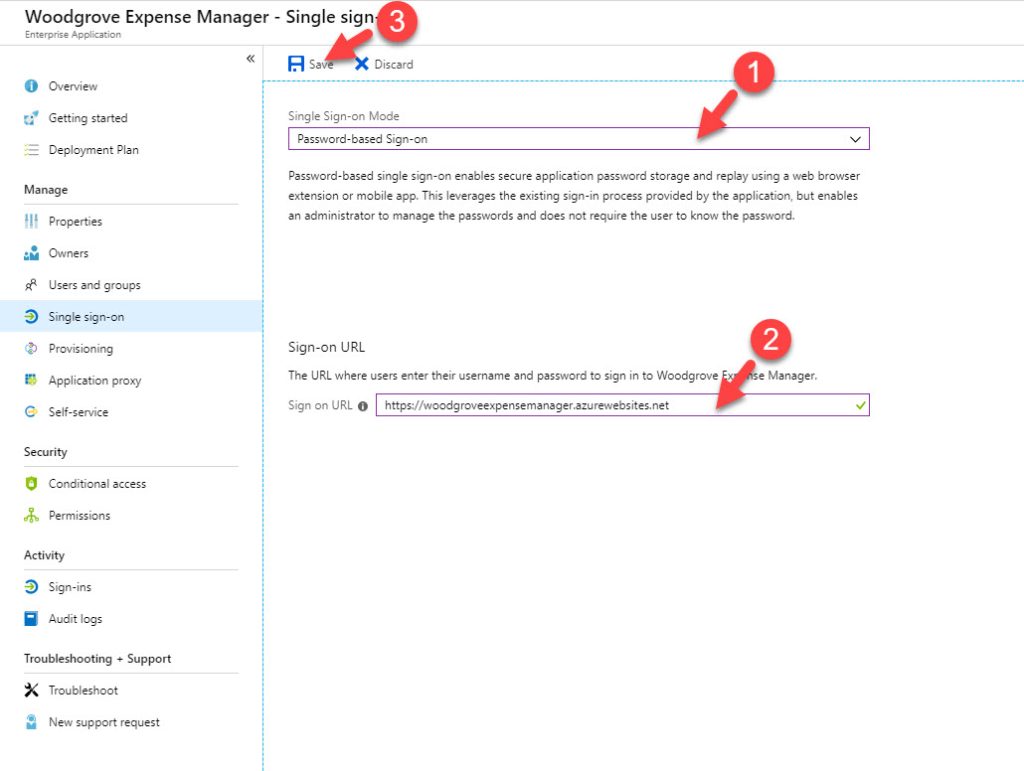Click the Save button label
Image resolution: width=1024 pixels, height=771 pixels.
(x=321, y=64)
